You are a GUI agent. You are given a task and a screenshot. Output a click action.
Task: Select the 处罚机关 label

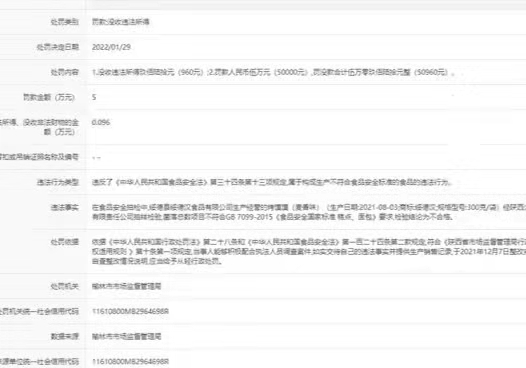click(65, 286)
